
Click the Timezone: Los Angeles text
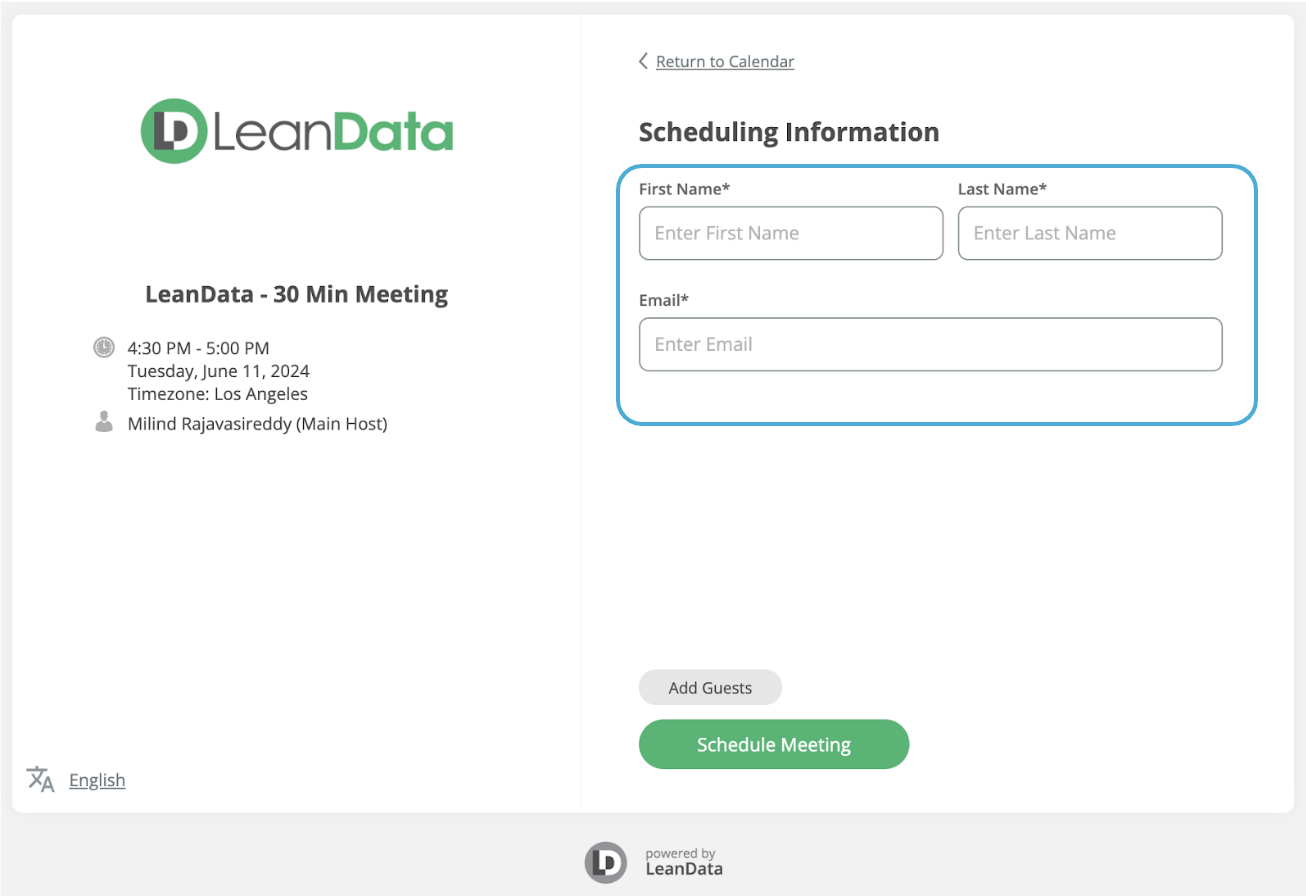coord(217,394)
